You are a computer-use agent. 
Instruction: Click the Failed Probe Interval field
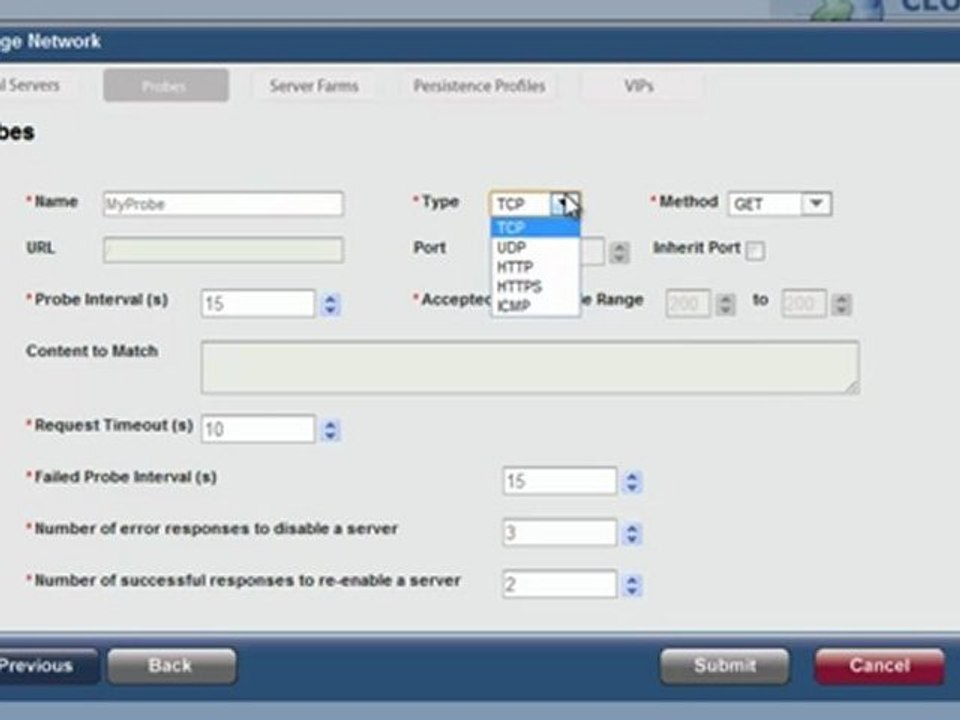click(560, 481)
